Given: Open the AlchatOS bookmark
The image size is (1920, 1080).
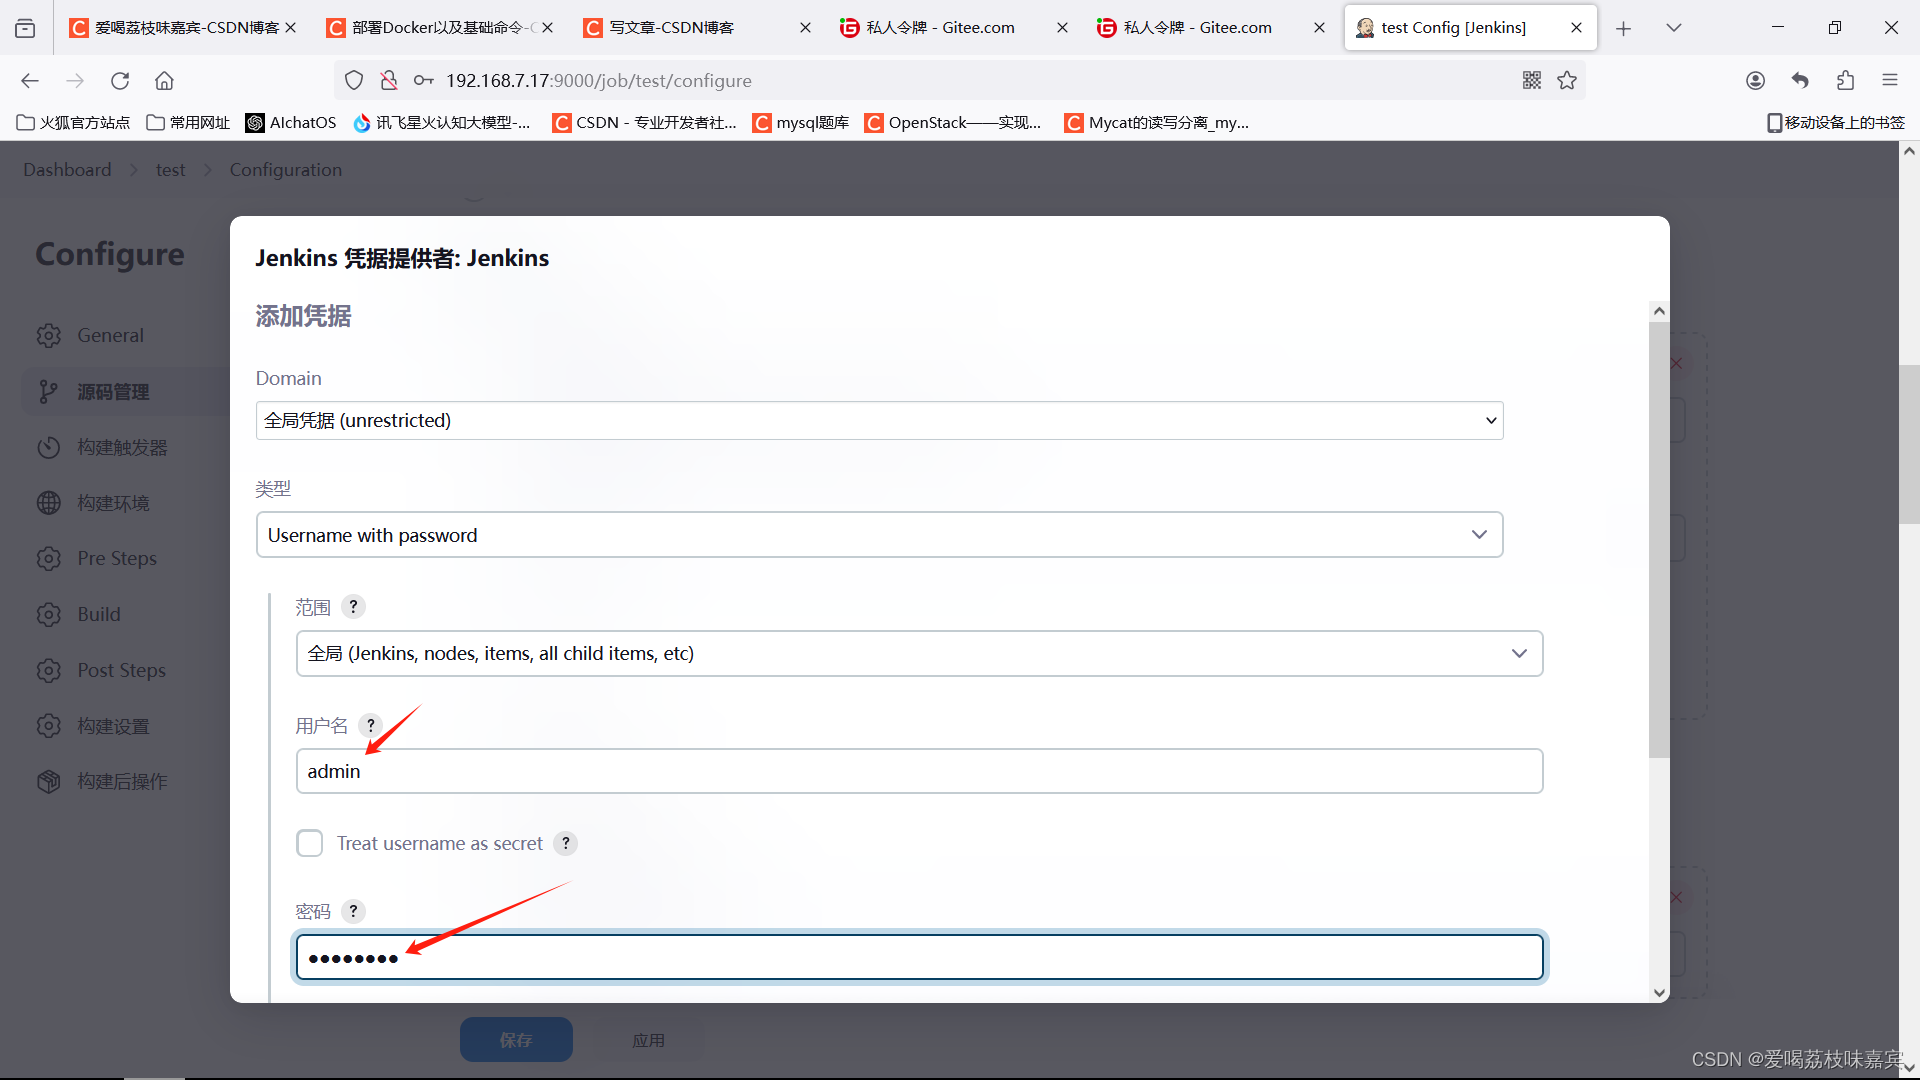Looking at the screenshot, I should [x=291, y=123].
